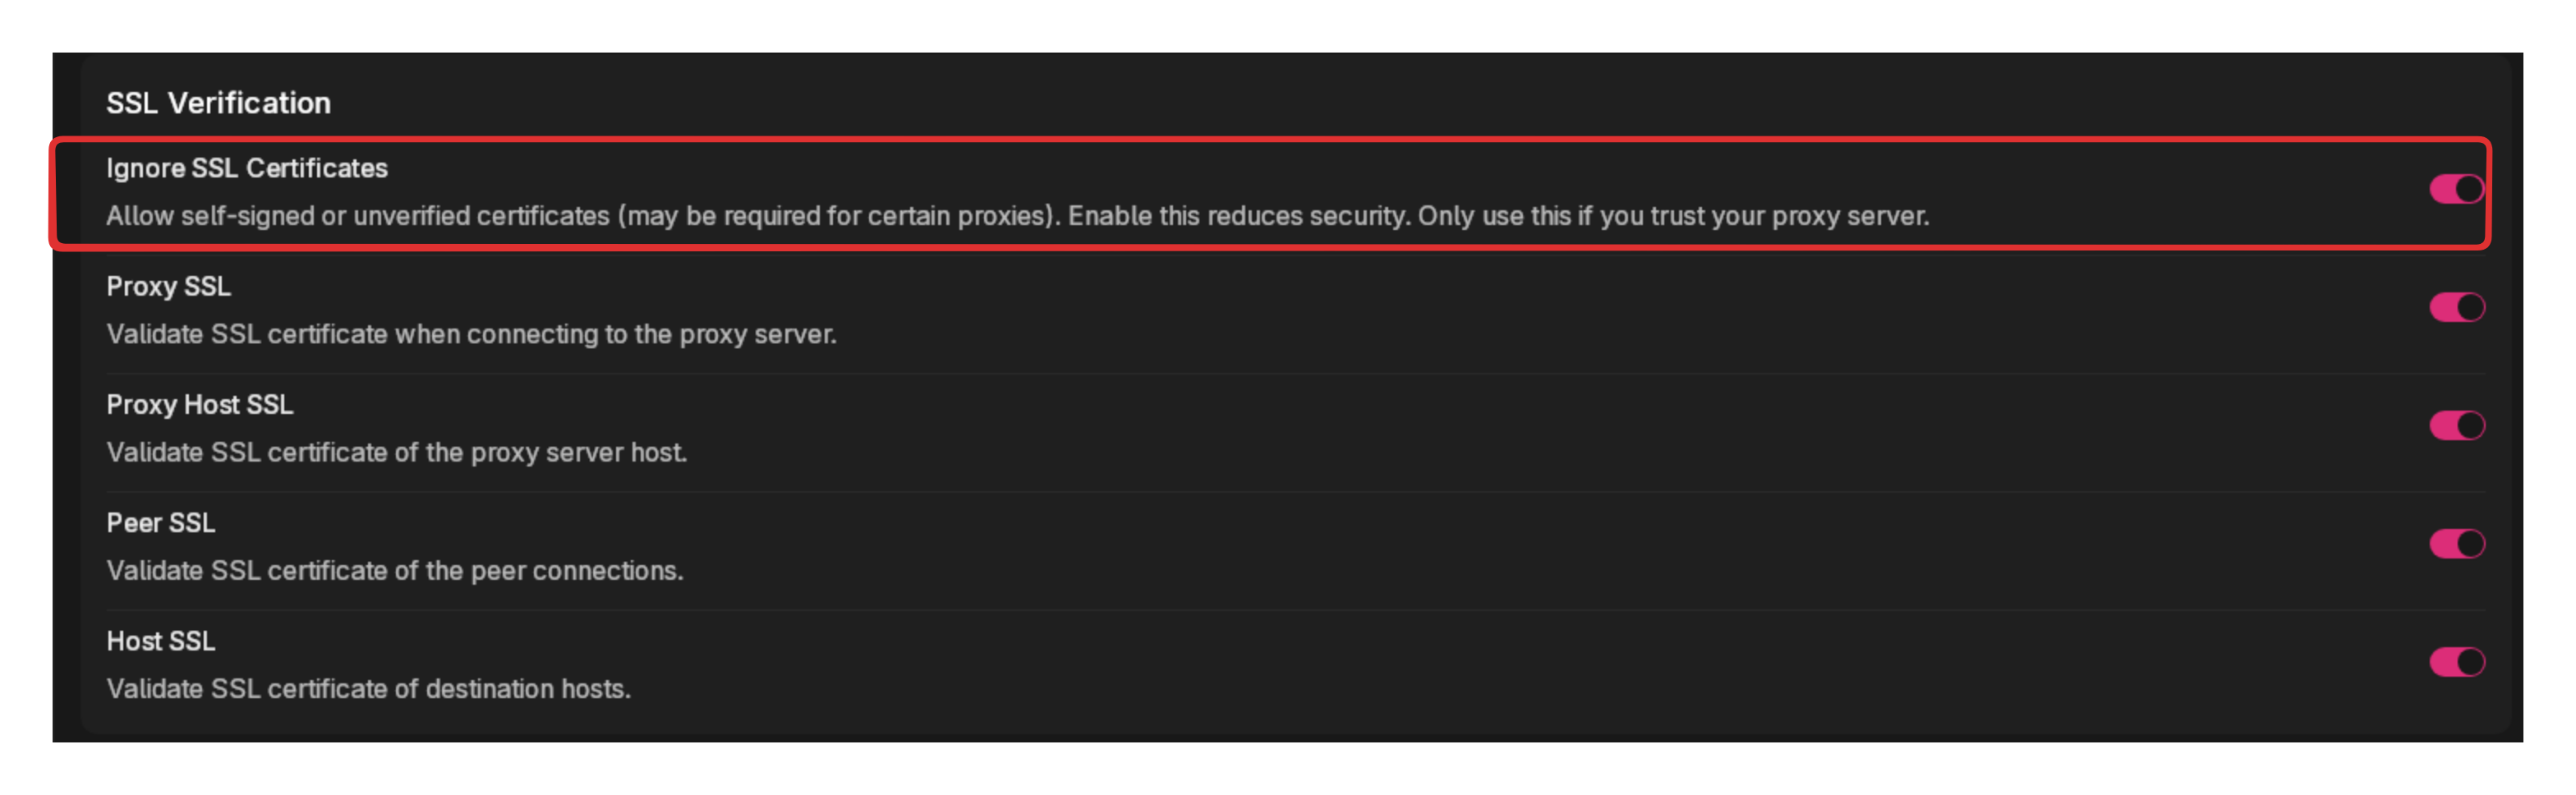The image size is (2576, 795).
Task: Click the SSL Verification section header
Action: click(219, 102)
